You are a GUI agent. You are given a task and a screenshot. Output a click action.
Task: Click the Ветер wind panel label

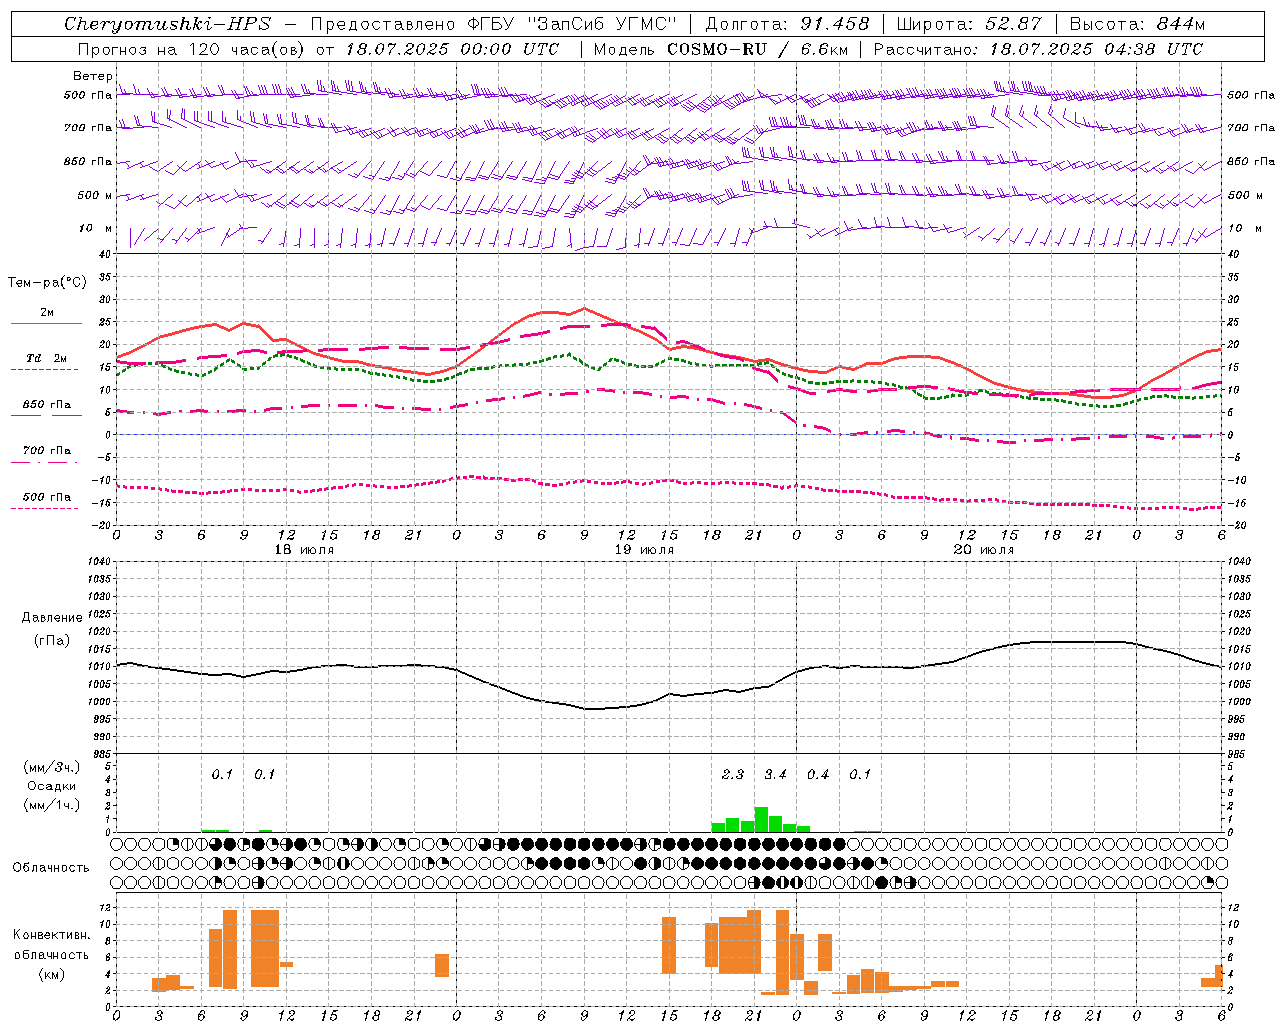pyautogui.click(x=92, y=76)
